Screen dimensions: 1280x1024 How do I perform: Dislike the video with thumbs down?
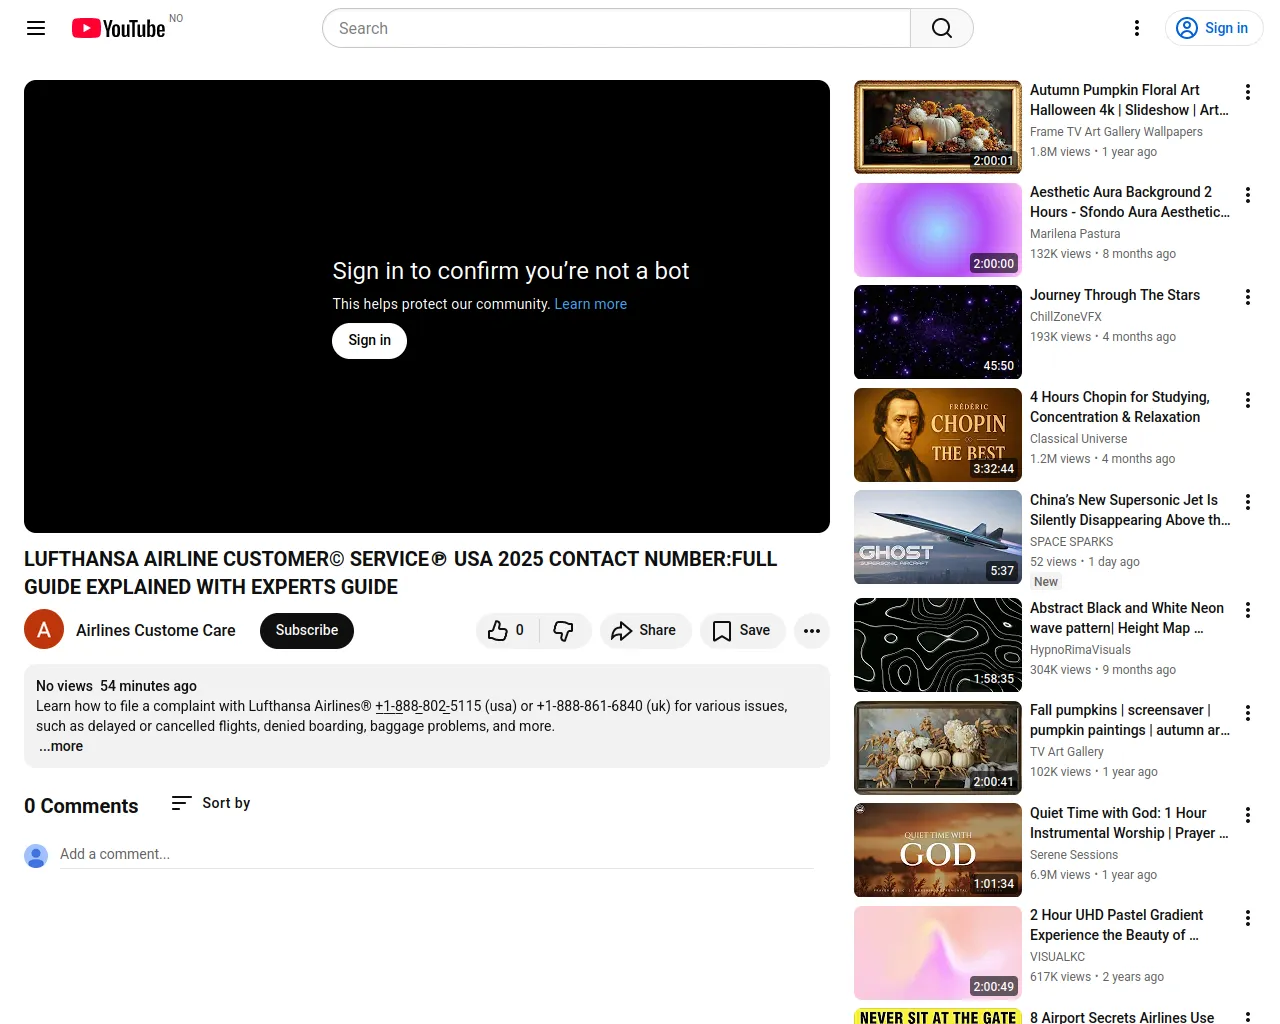tap(564, 631)
